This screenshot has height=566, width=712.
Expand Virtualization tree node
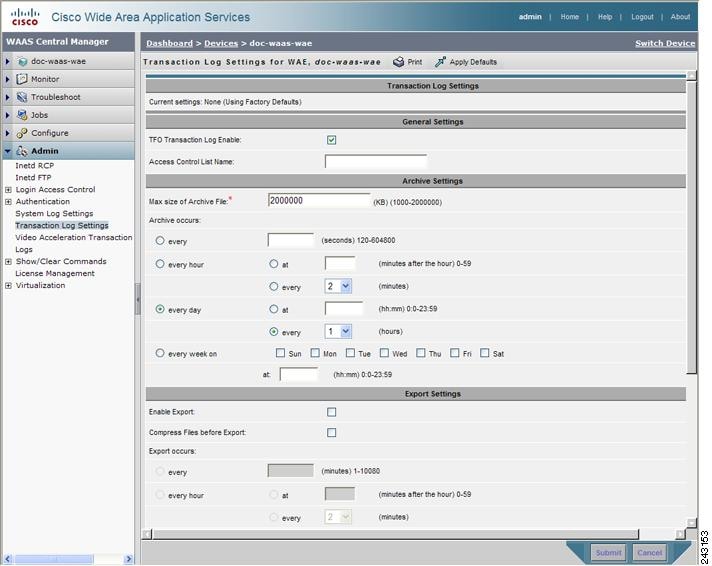point(8,286)
